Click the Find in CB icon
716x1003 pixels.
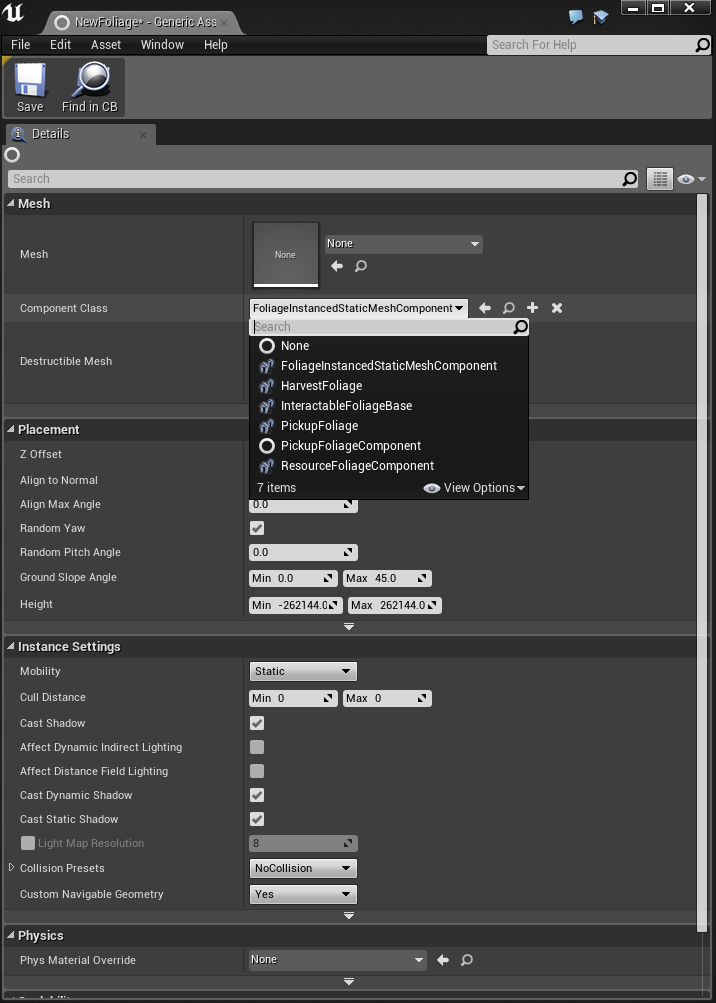click(x=89, y=87)
